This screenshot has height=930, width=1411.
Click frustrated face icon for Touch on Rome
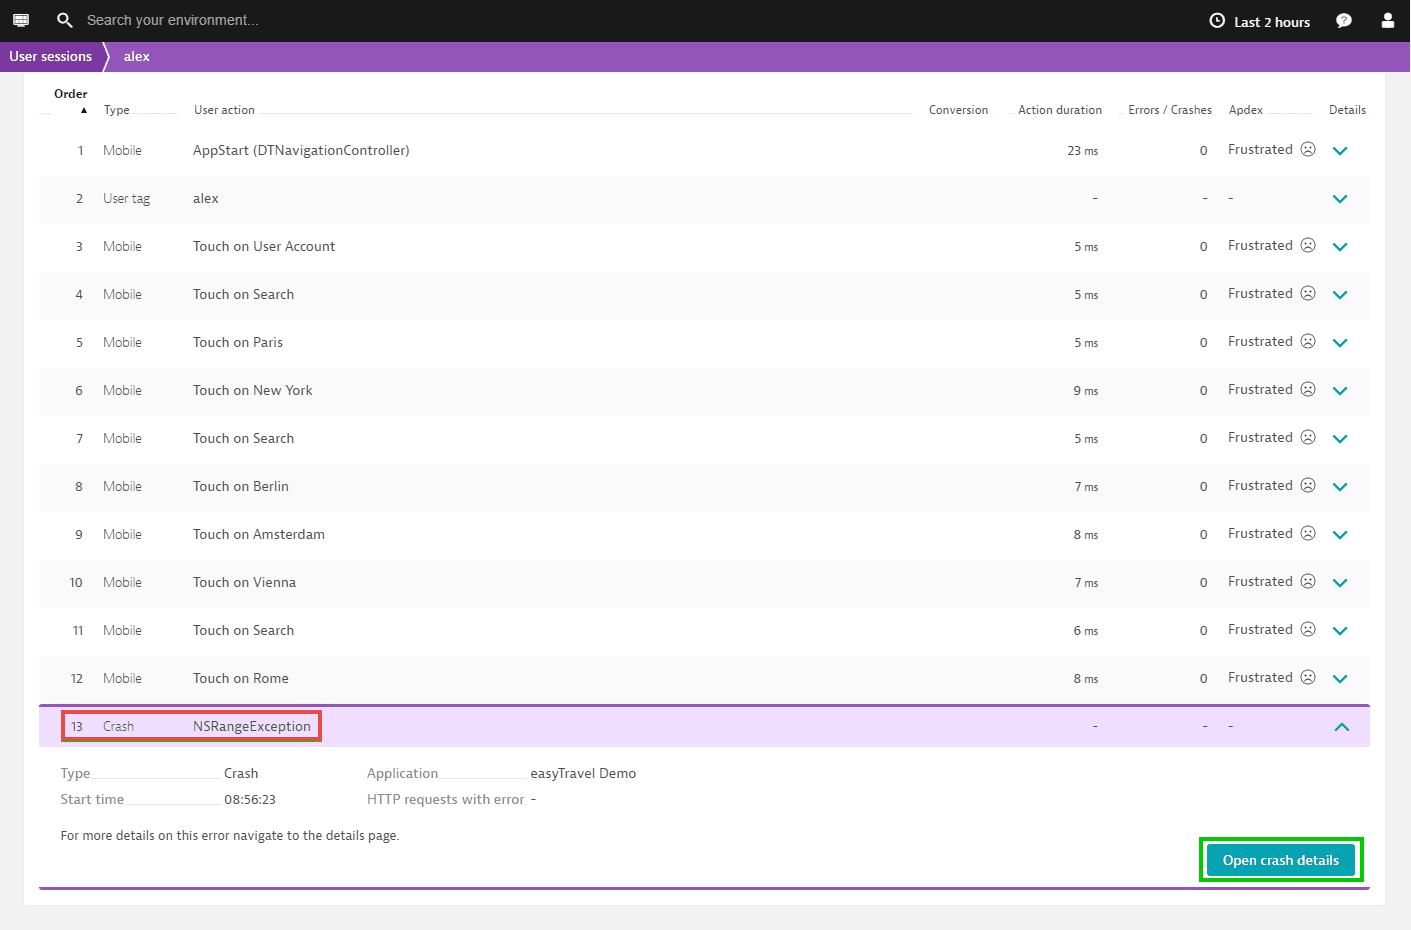point(1308,677)
